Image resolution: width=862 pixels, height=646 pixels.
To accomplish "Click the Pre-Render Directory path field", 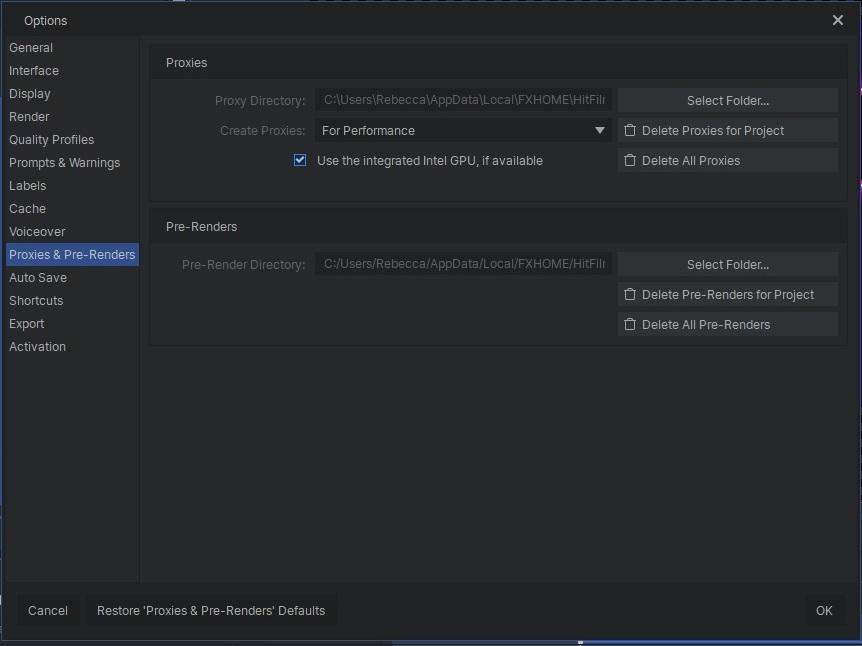I will (463, 264).
